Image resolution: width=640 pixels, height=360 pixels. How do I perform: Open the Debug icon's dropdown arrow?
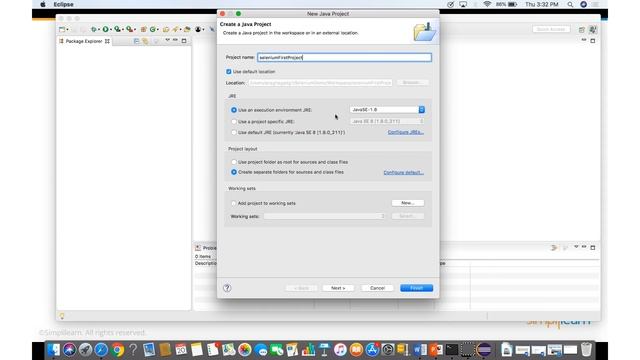click(x=99, y=29)
